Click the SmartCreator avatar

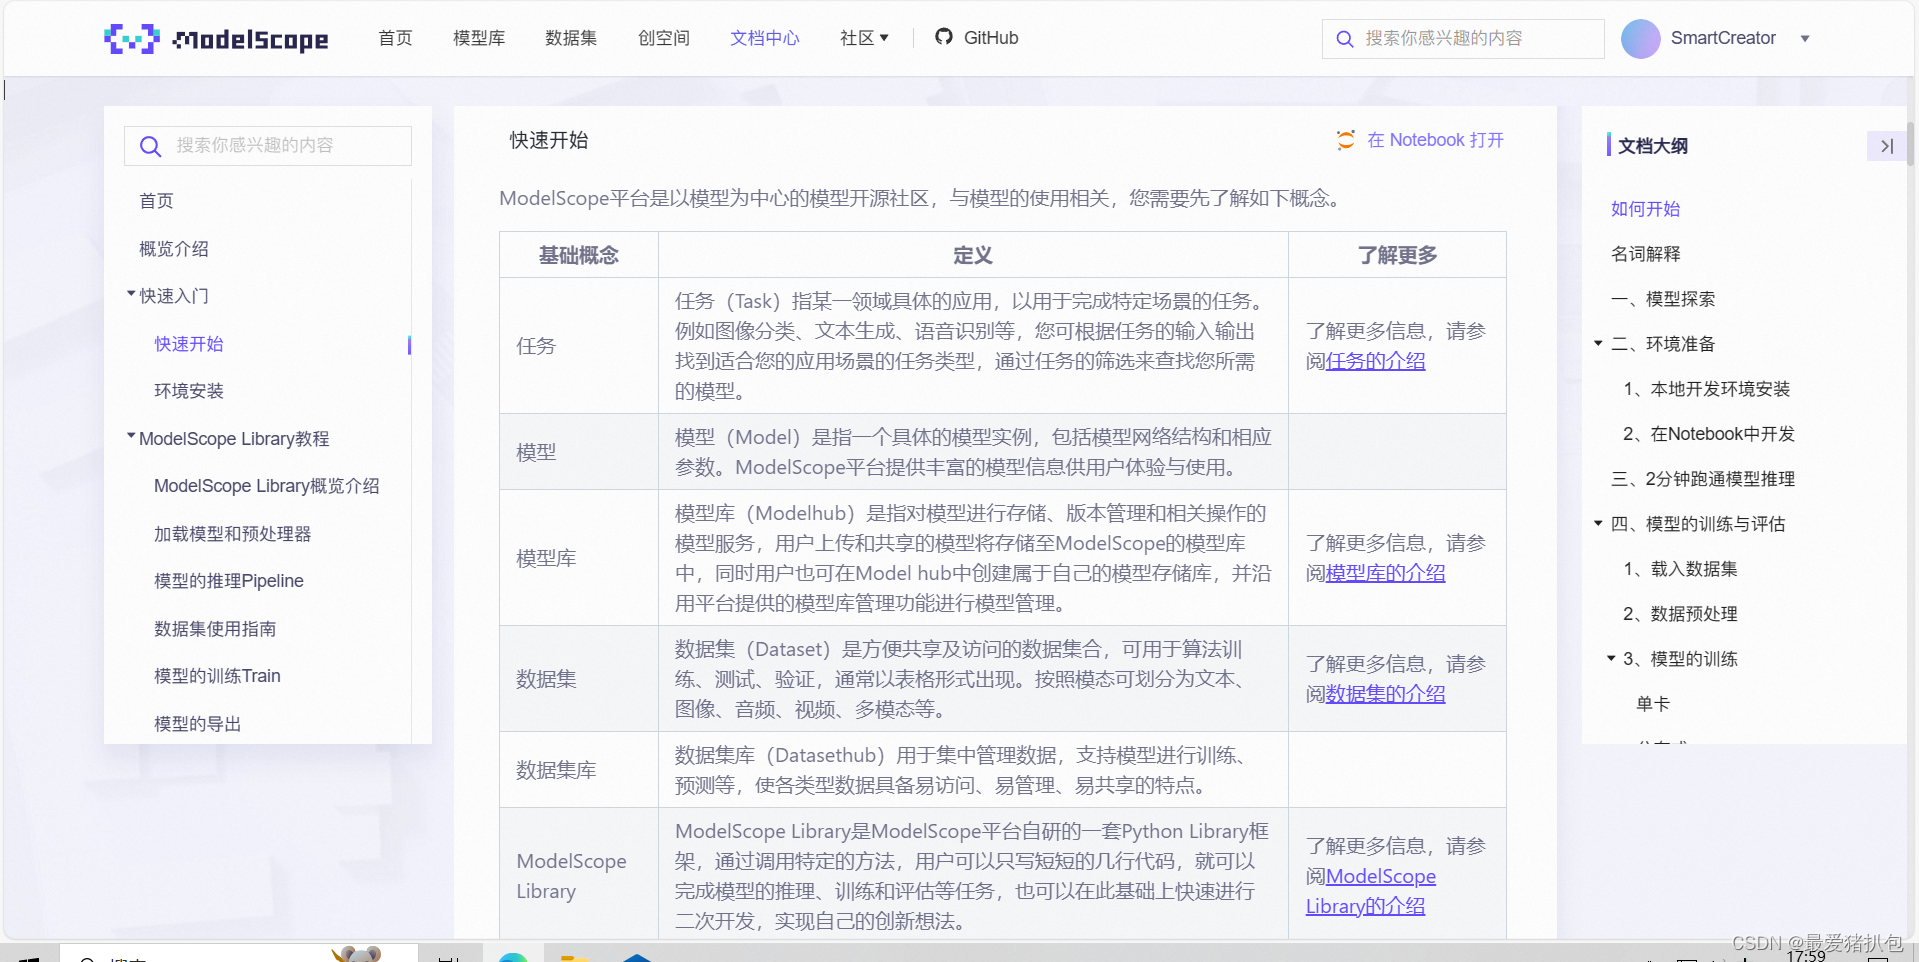(1640, 38)
